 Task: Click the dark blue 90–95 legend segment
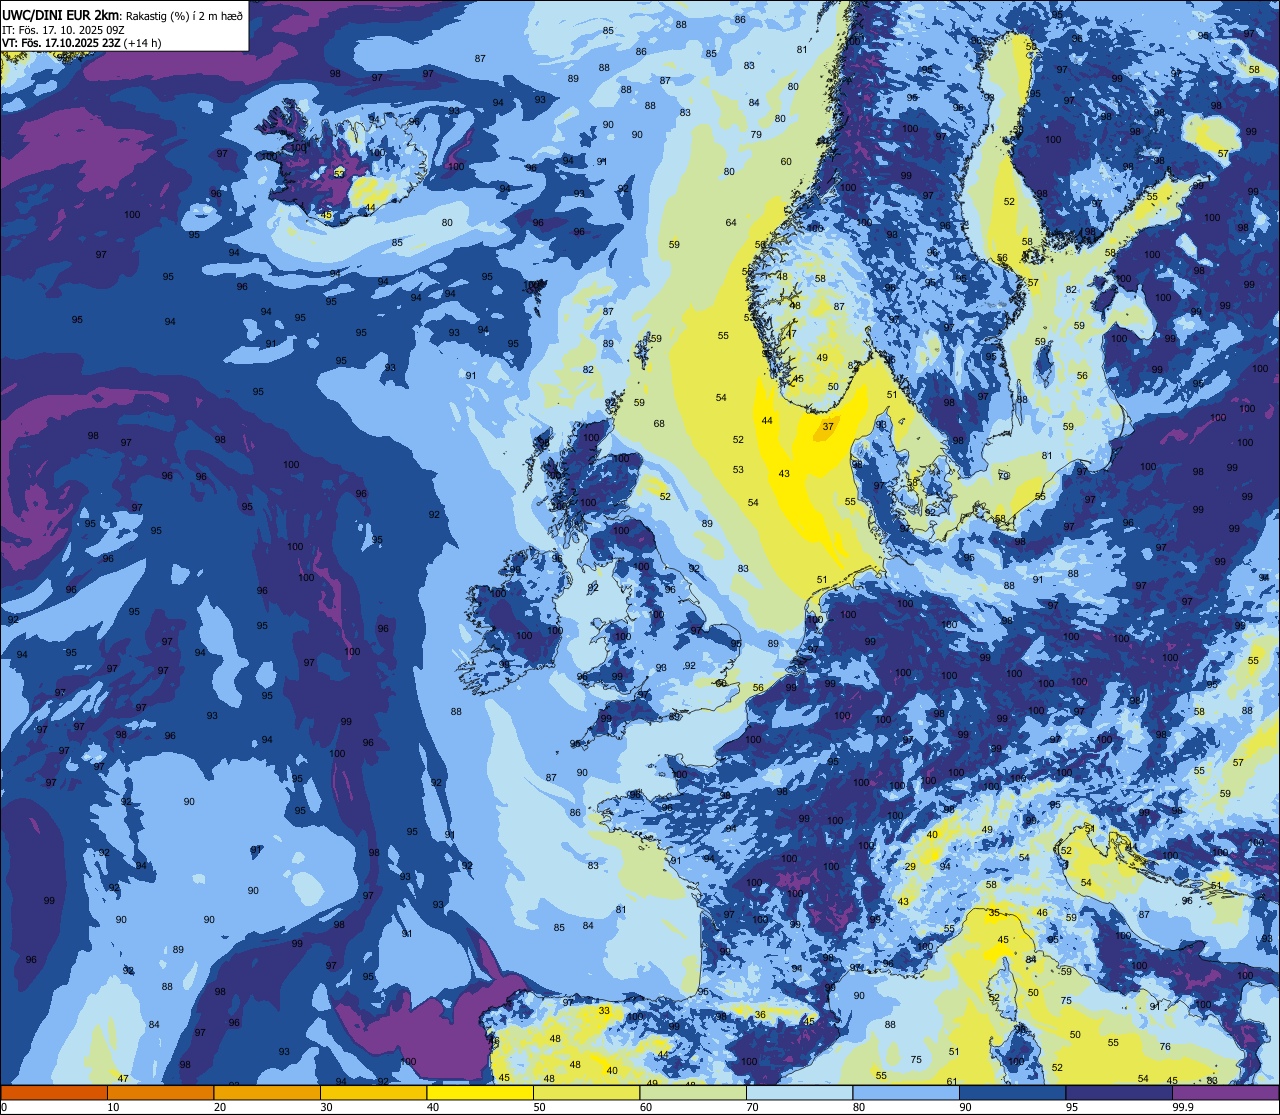click(1012, 1092)
